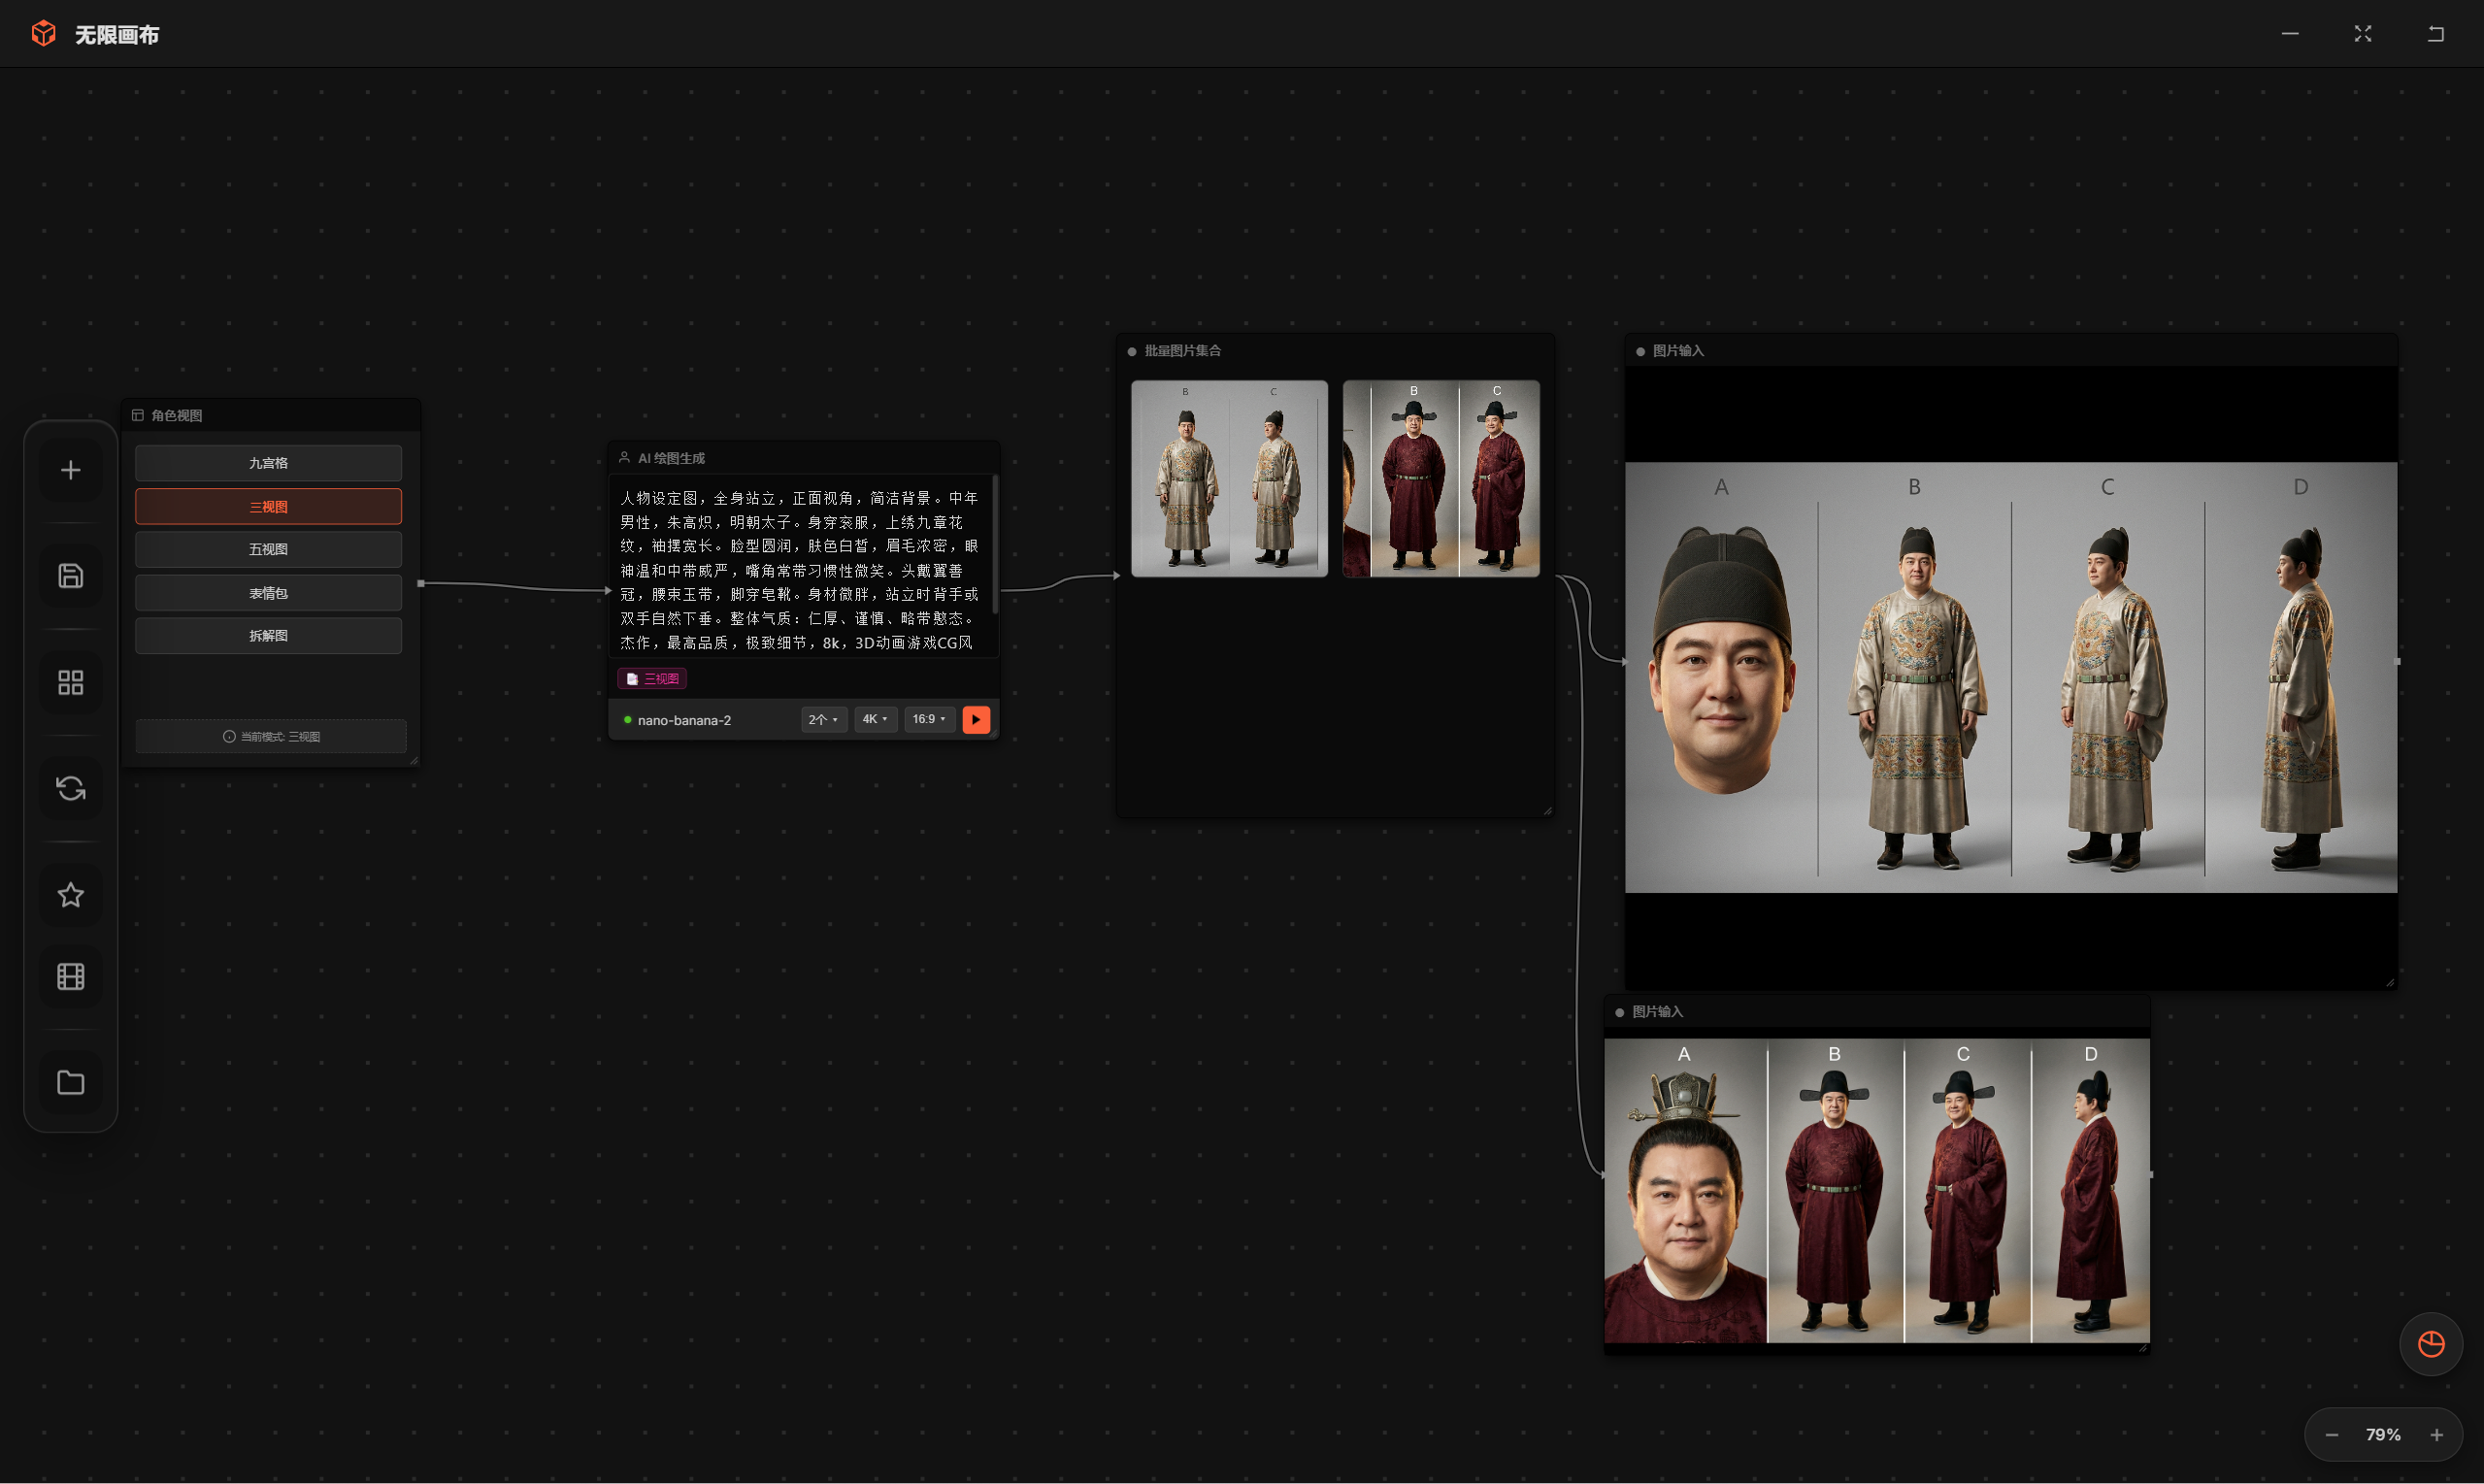Choose the 拆解图 option in 角色视图 panel

tap(268, 636)
